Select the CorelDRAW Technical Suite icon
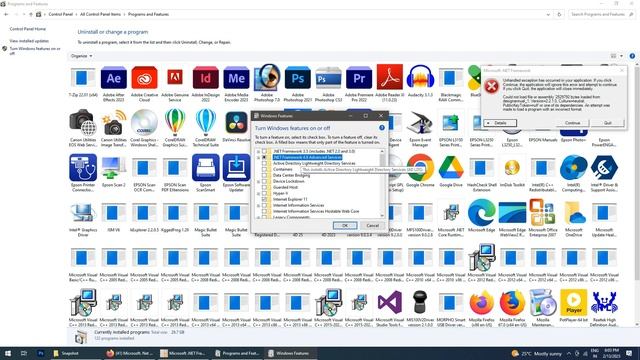 205,122
